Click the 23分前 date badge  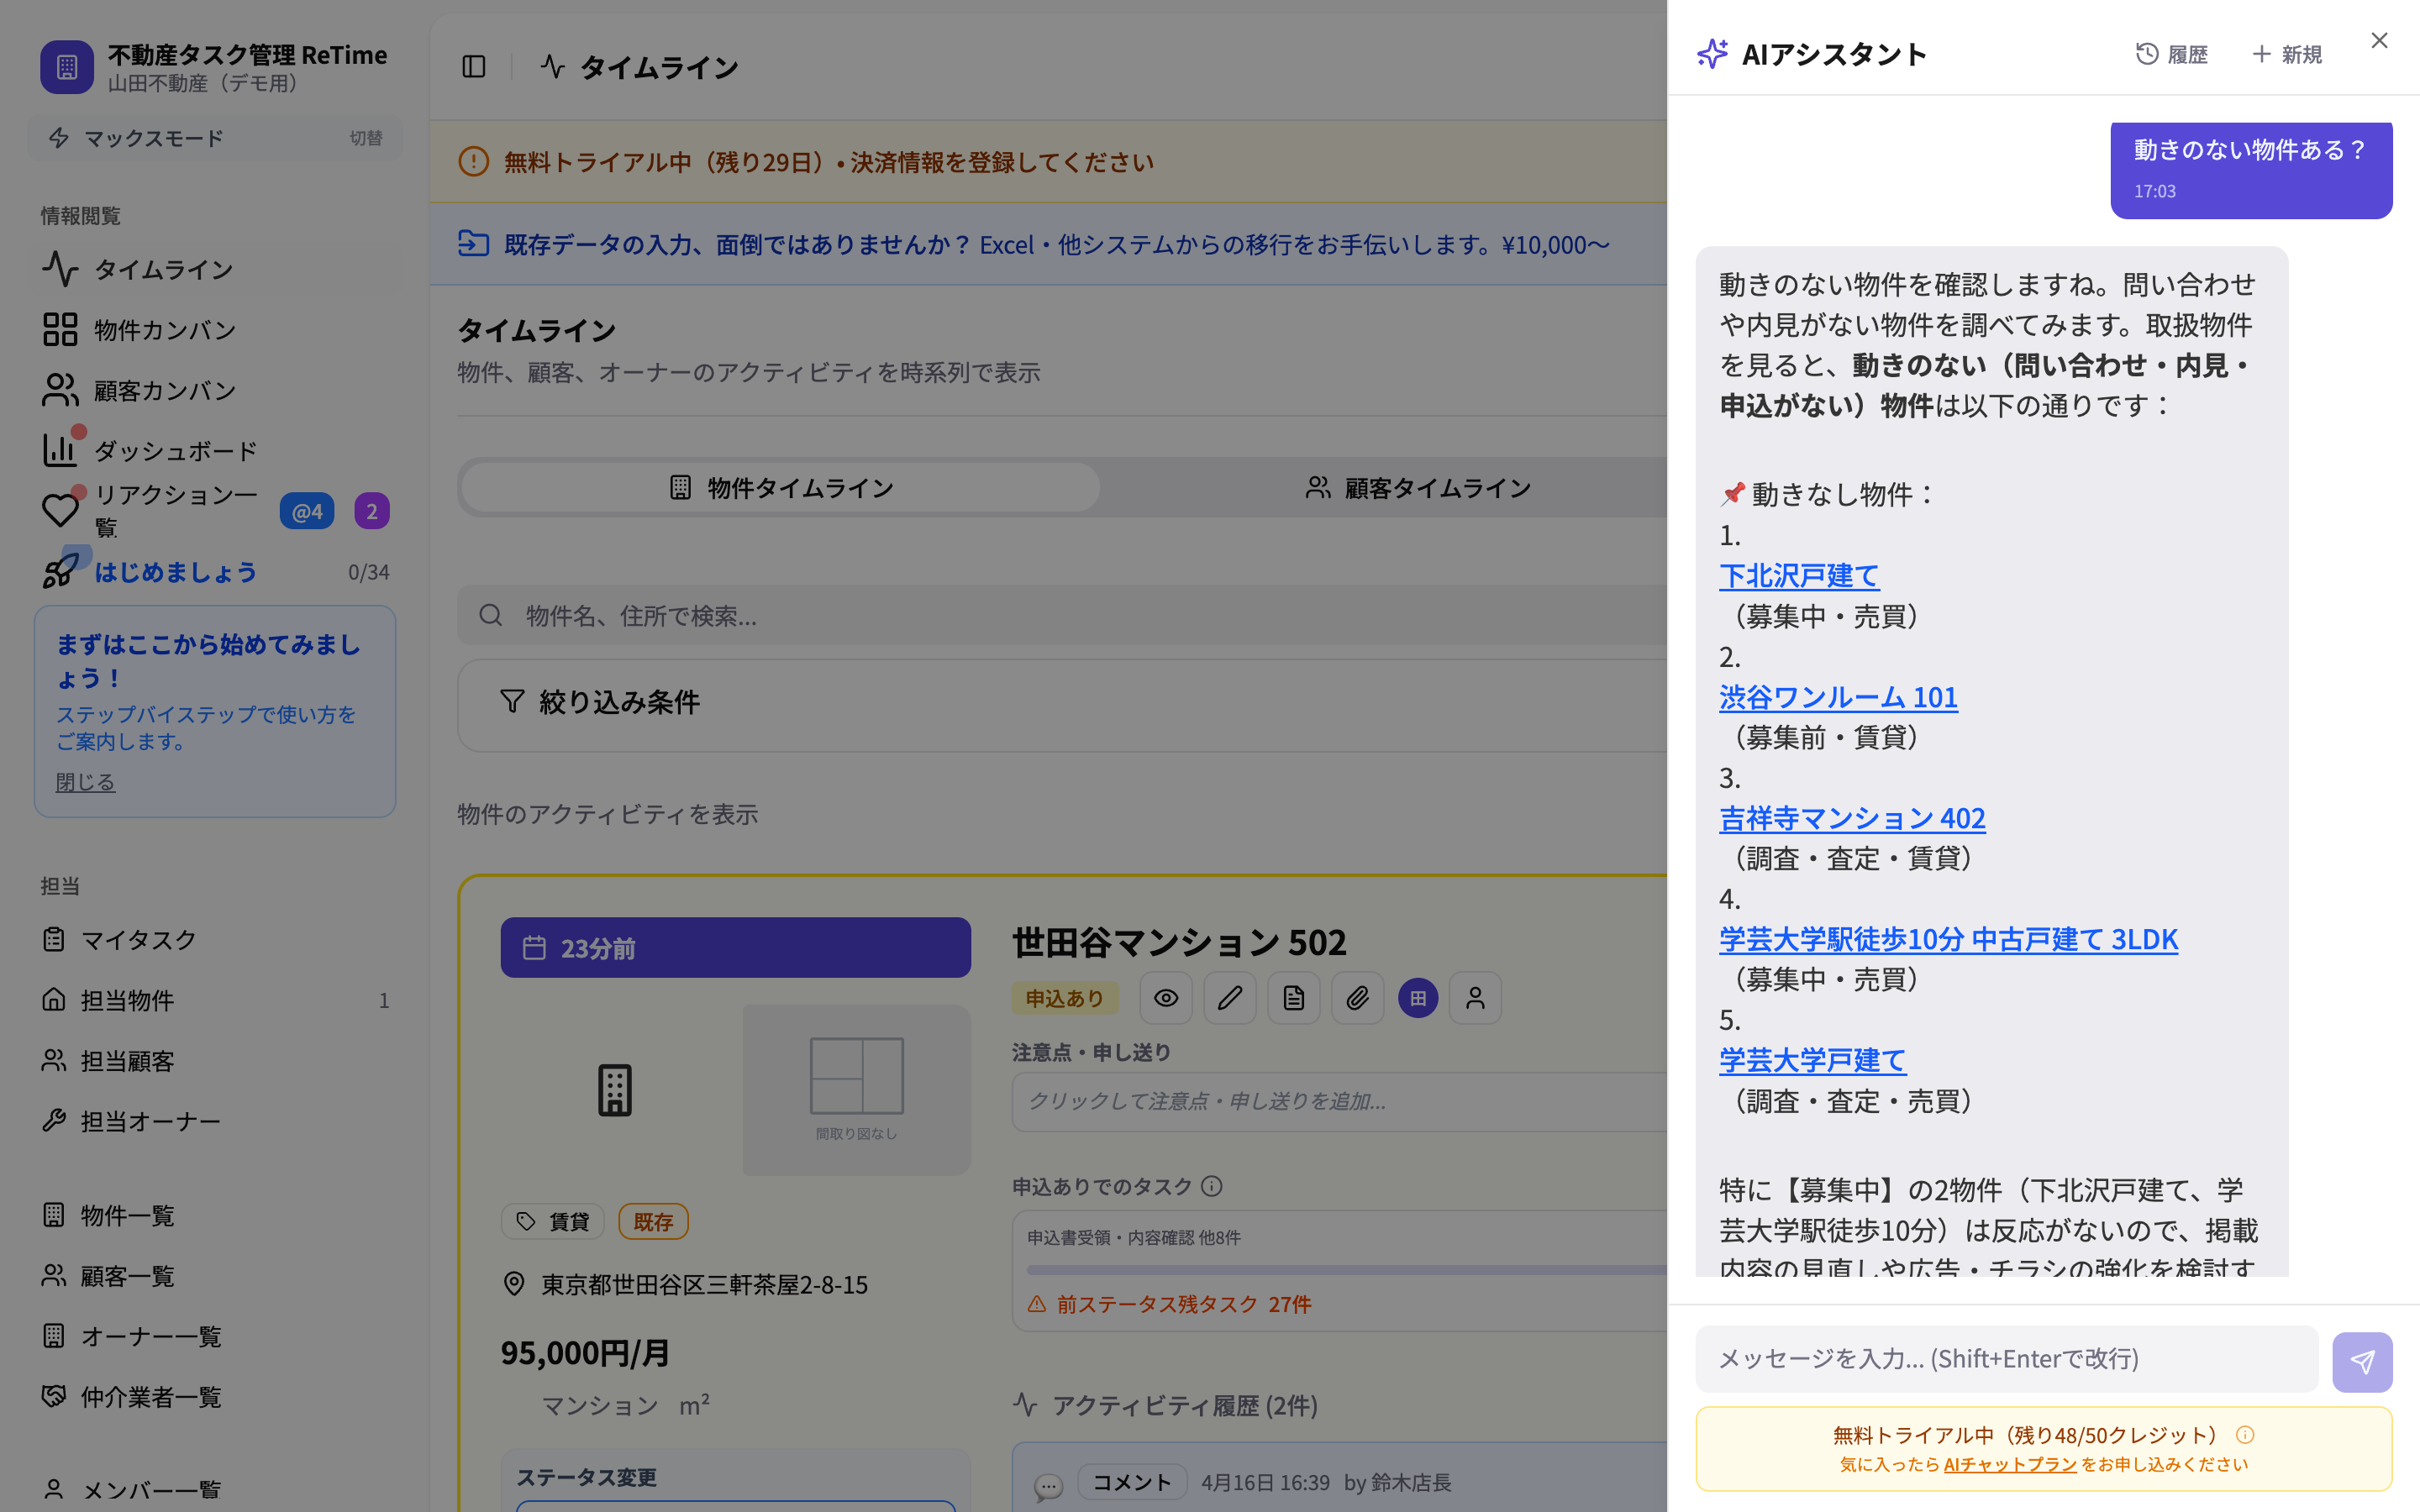tap(735, 947)
